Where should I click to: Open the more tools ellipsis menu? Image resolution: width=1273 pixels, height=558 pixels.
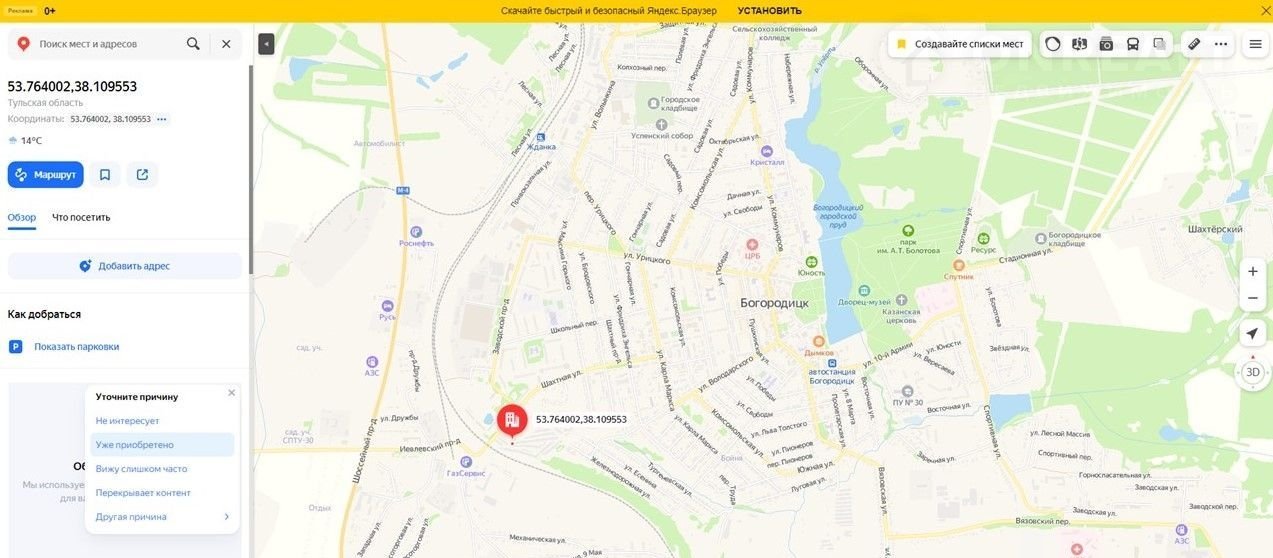pyautogui.click(x=1221, y=44)
